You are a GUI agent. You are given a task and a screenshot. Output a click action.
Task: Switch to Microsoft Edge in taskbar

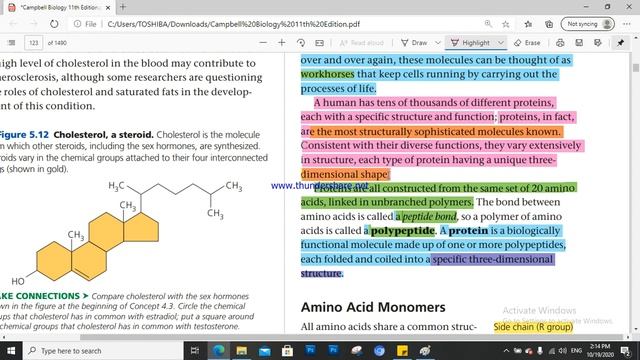pyautogui.click(x=218, y=351)
